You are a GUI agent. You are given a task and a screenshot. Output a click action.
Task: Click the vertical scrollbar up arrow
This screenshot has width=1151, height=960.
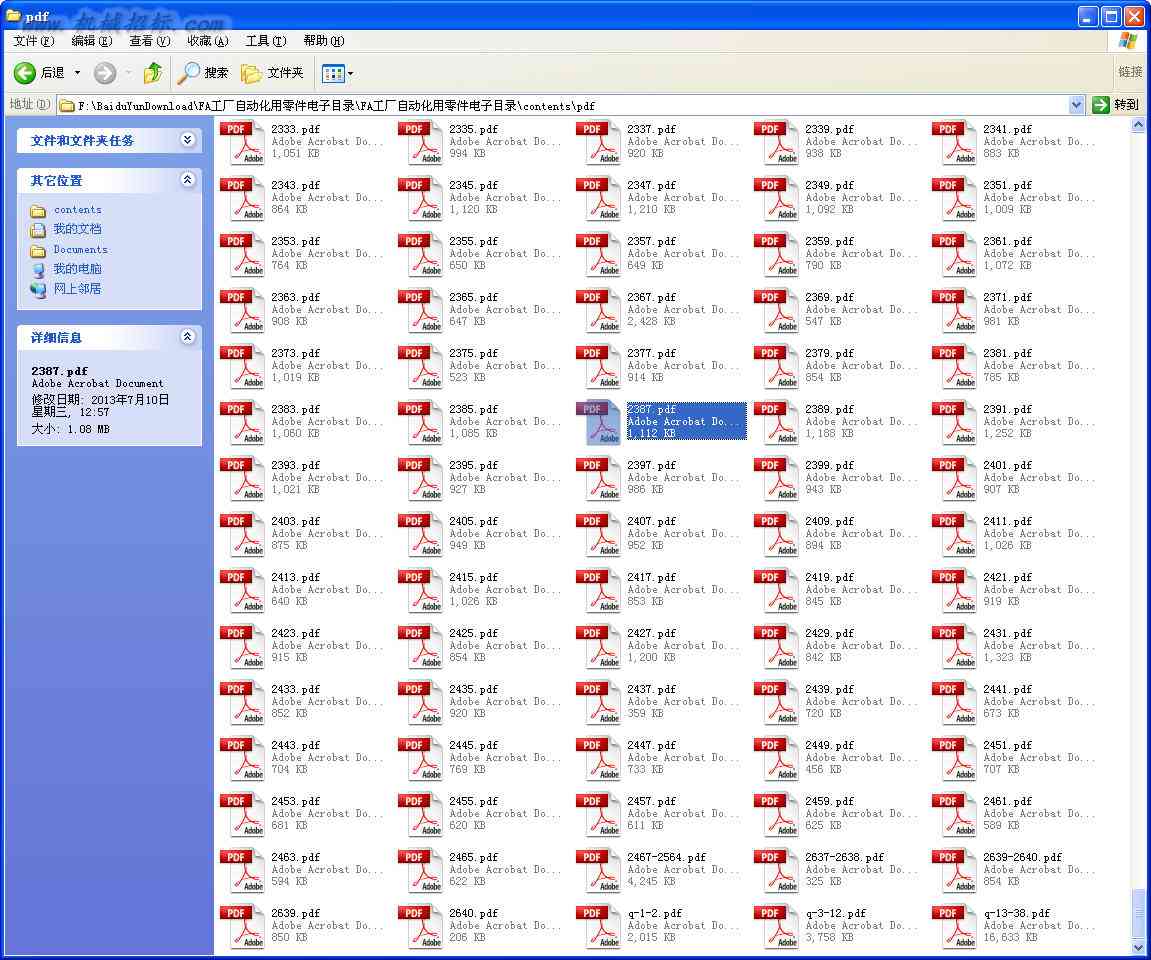click(1138, 125)
